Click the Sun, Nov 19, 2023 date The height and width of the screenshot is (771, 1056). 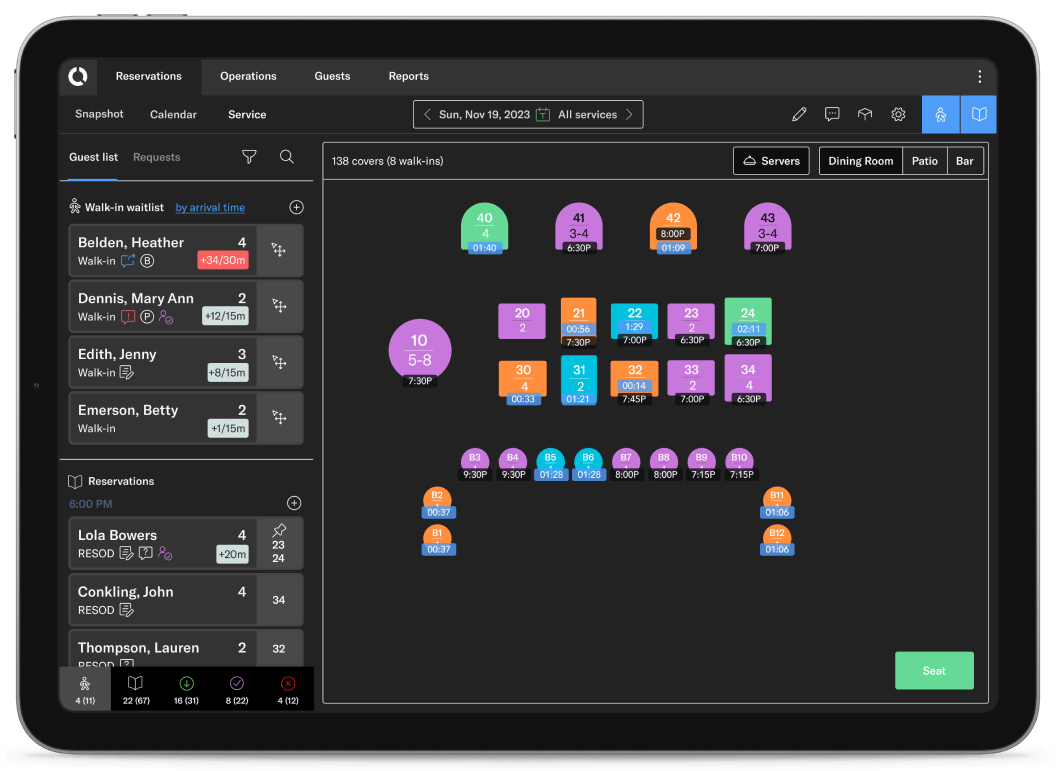(x=484, y=114)
